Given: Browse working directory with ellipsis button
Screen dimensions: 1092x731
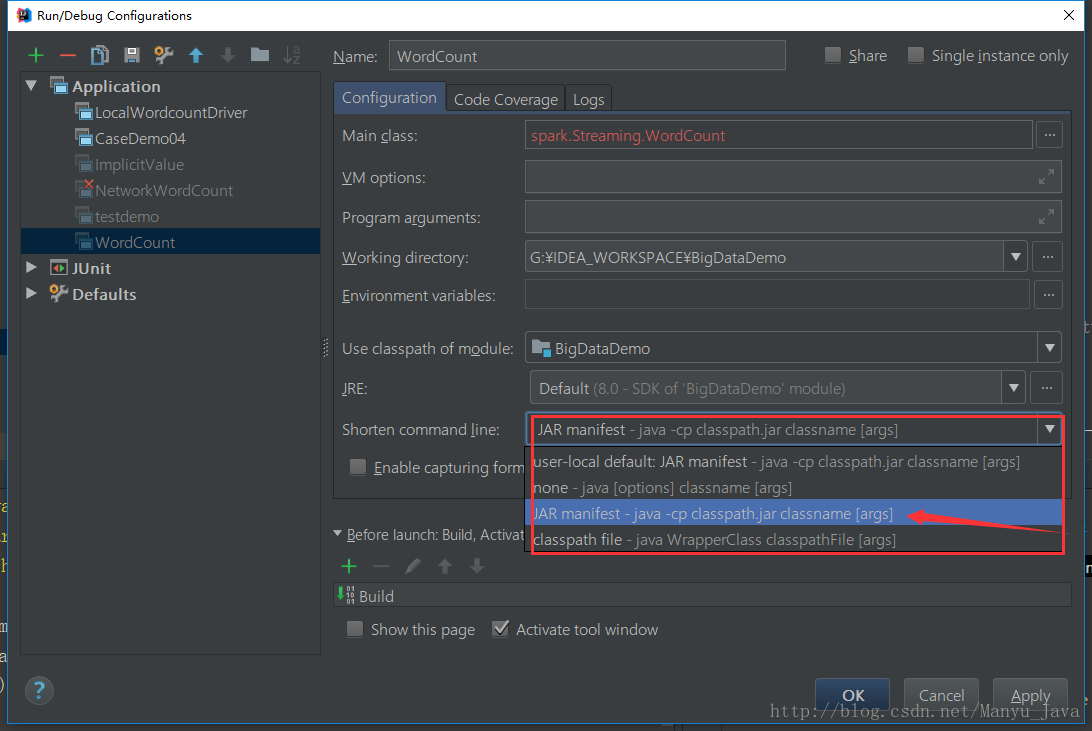Looking at the screenshot, I should pyautogui.click(x=1048, y=258).
